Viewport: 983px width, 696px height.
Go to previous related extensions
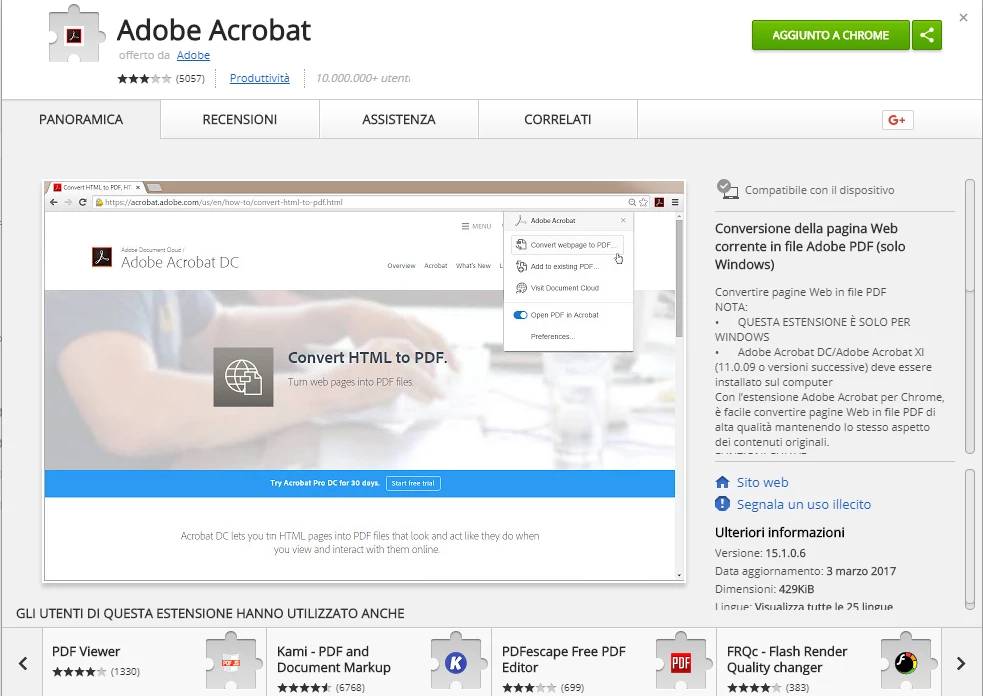click(23, 663)
